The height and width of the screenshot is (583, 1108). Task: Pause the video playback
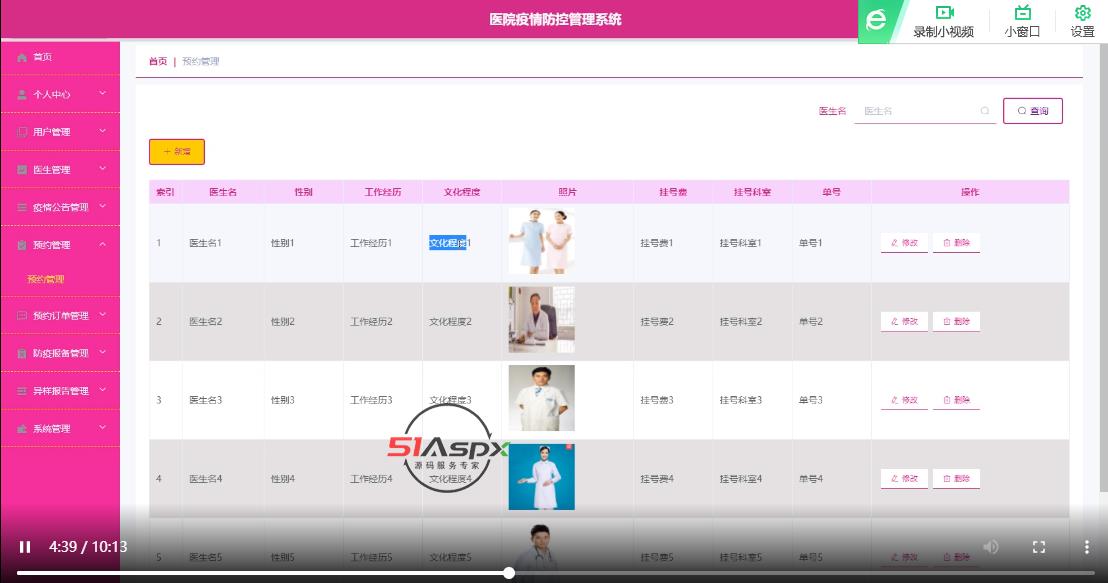pos(25,547)
